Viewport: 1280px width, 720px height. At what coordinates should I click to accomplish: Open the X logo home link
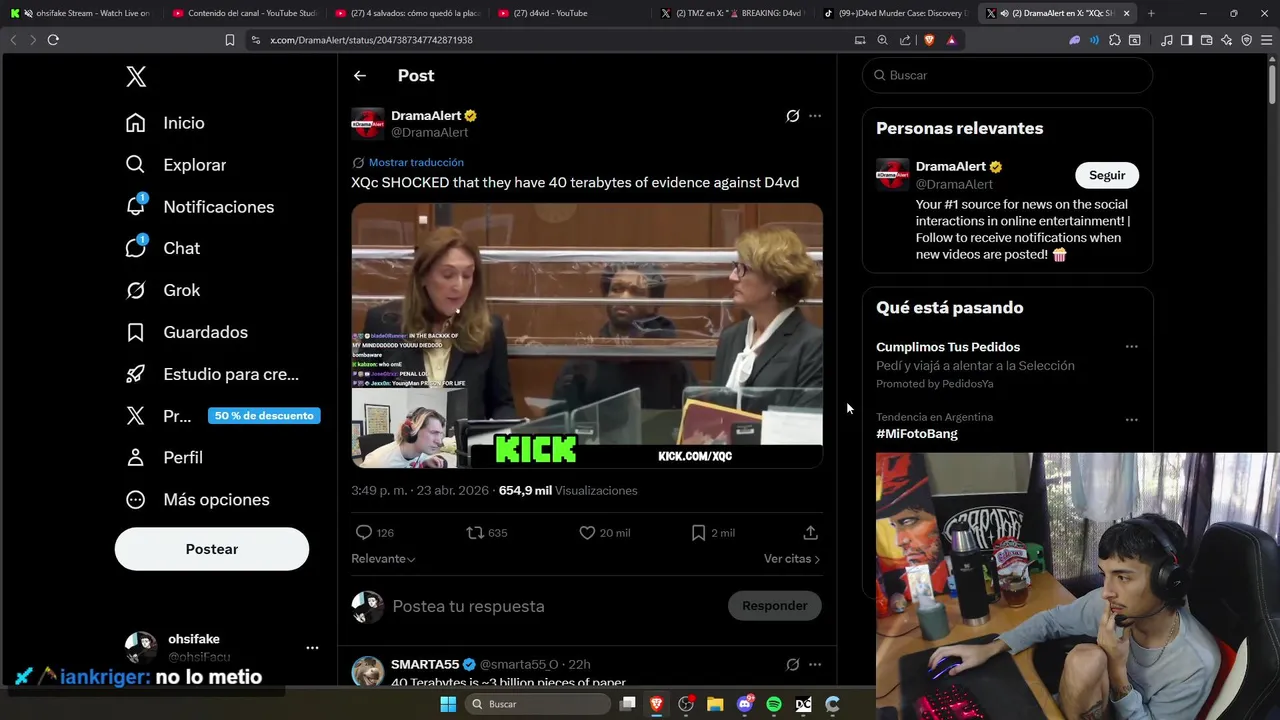pos(136,77)
